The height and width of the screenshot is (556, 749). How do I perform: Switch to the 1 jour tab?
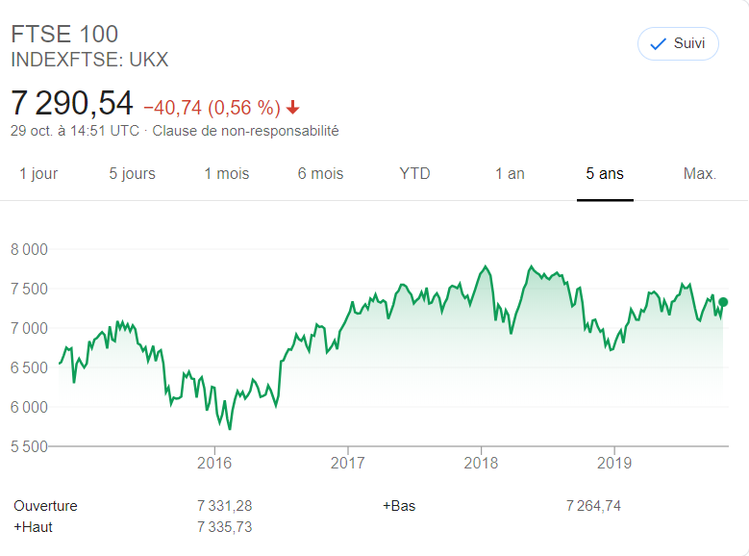click(x=39, y=173)
